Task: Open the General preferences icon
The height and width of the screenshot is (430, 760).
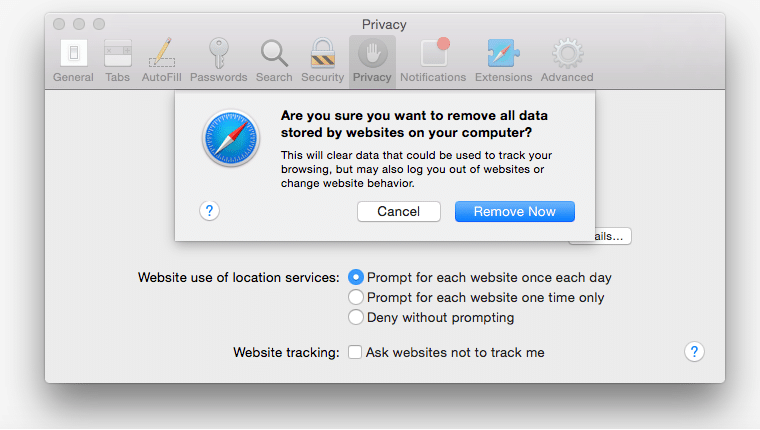Action: click(x=74, y=53)
